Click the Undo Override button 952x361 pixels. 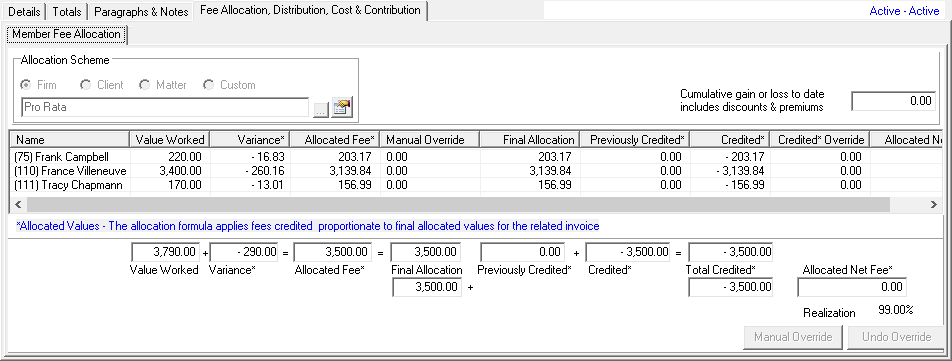click(x=897, y=337)
